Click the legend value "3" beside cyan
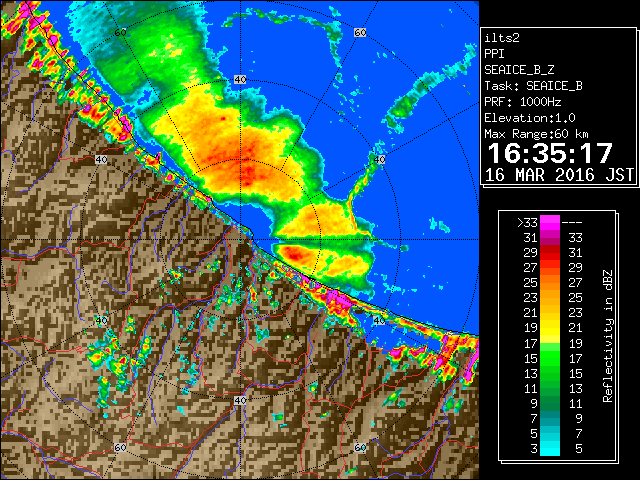Screen dimensions: 640x480 click(x=534, y=449)
